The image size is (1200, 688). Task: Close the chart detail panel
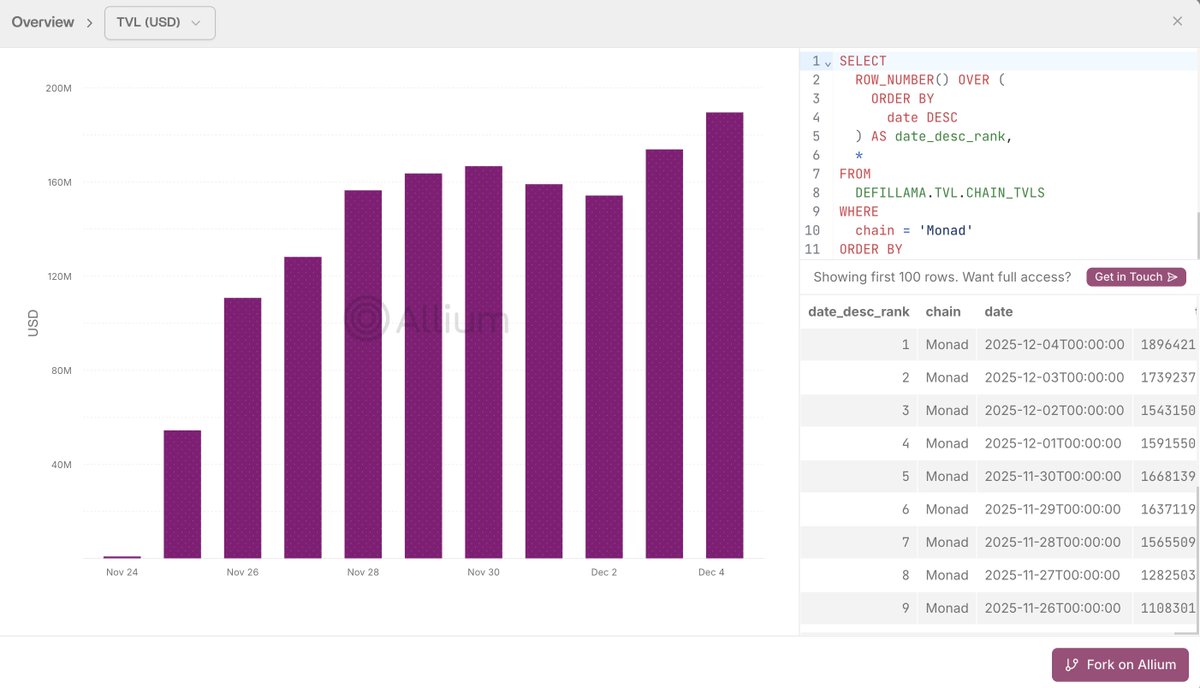pos(1177,21)
